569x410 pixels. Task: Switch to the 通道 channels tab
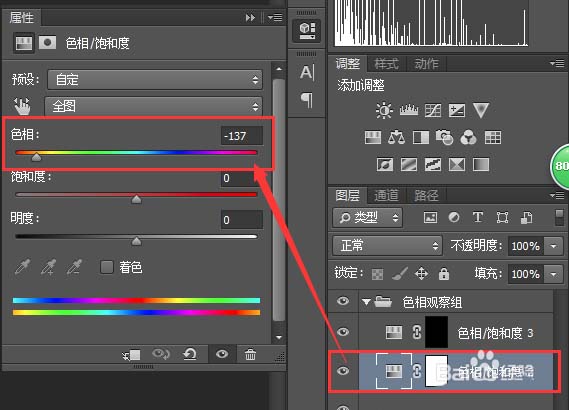coord(386,196)
